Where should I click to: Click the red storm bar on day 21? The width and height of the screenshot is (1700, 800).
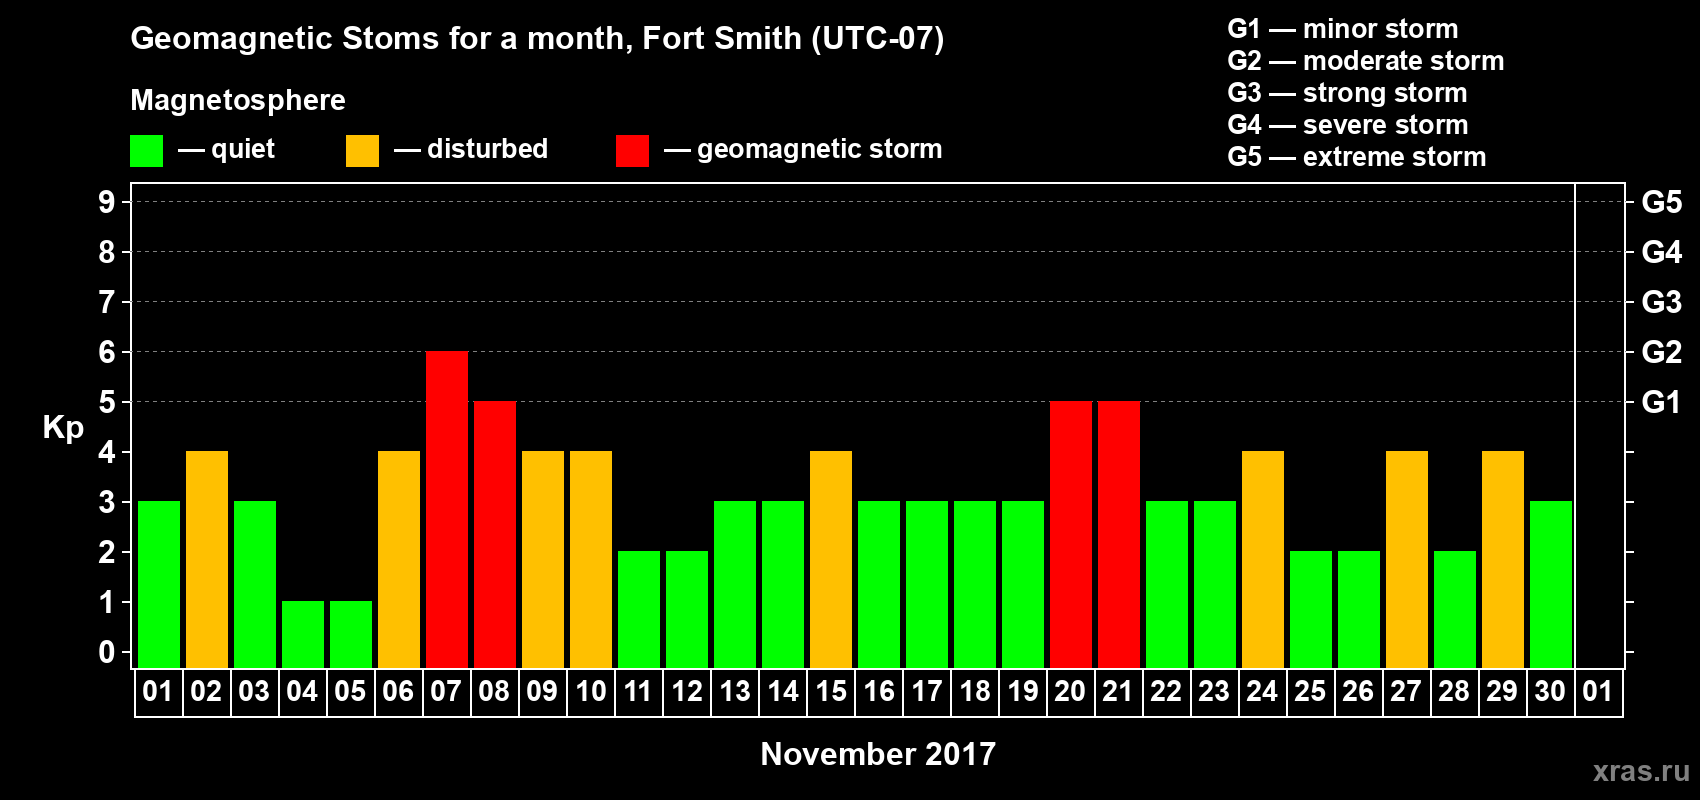click(x=1119, y=535)
